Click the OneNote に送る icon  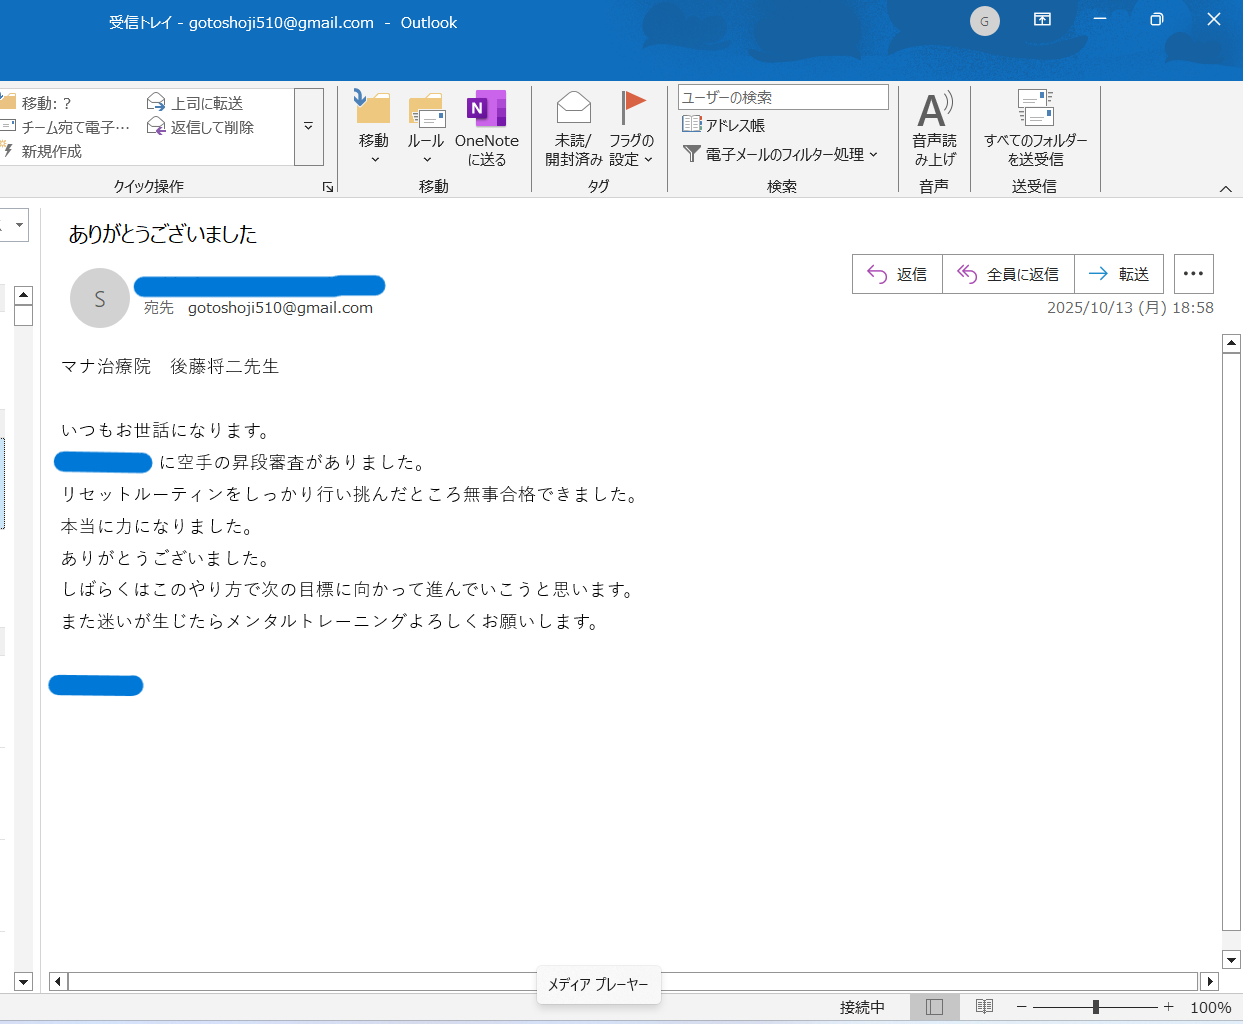486,110
